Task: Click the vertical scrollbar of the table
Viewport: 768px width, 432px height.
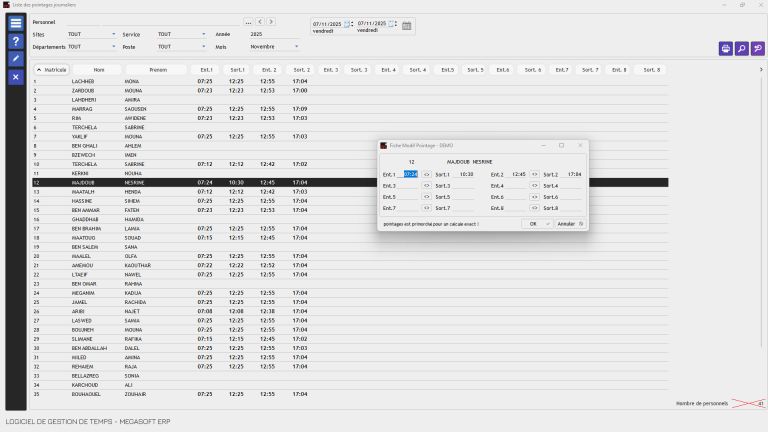Action: 761,211
